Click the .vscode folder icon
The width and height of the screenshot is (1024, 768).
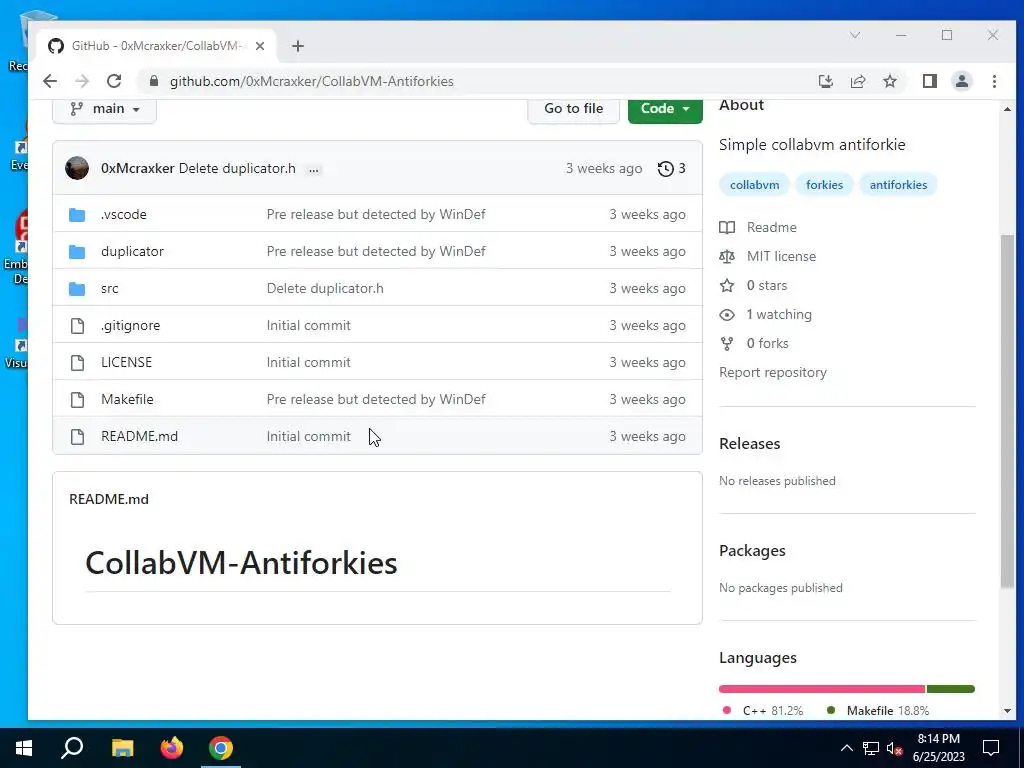(x=77, y=214)
